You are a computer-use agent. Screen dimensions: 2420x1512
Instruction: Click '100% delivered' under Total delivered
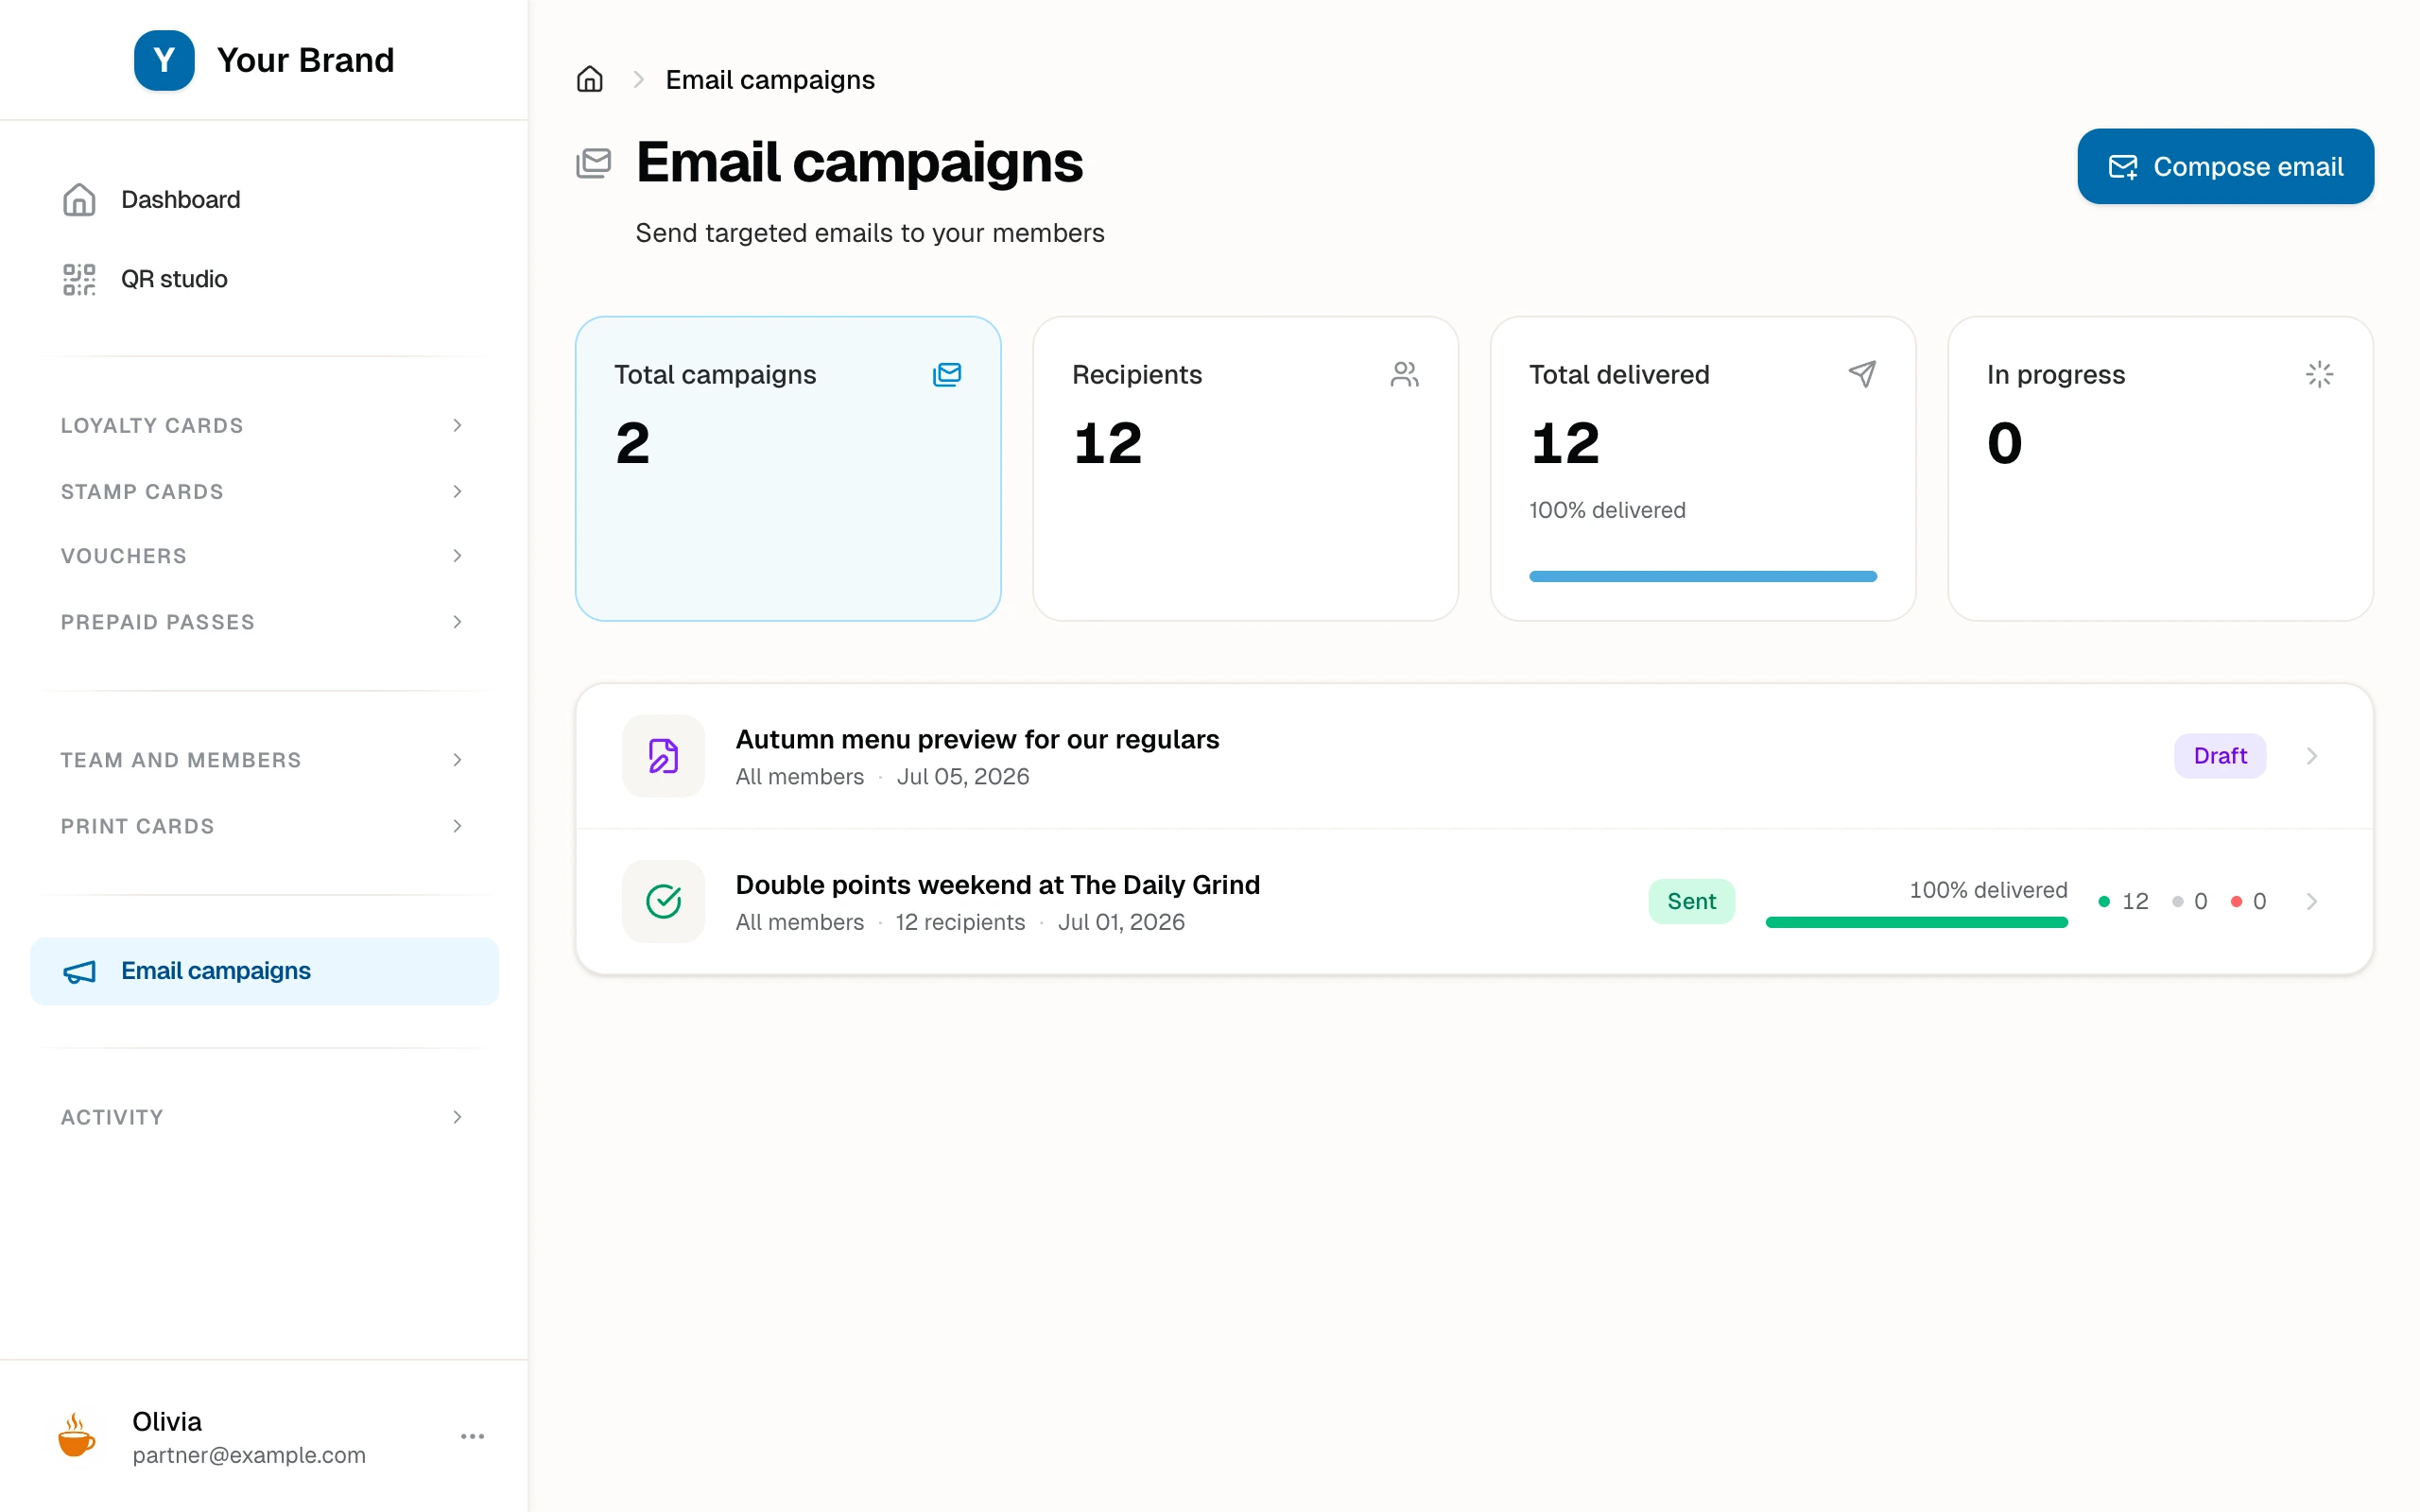1607,510
